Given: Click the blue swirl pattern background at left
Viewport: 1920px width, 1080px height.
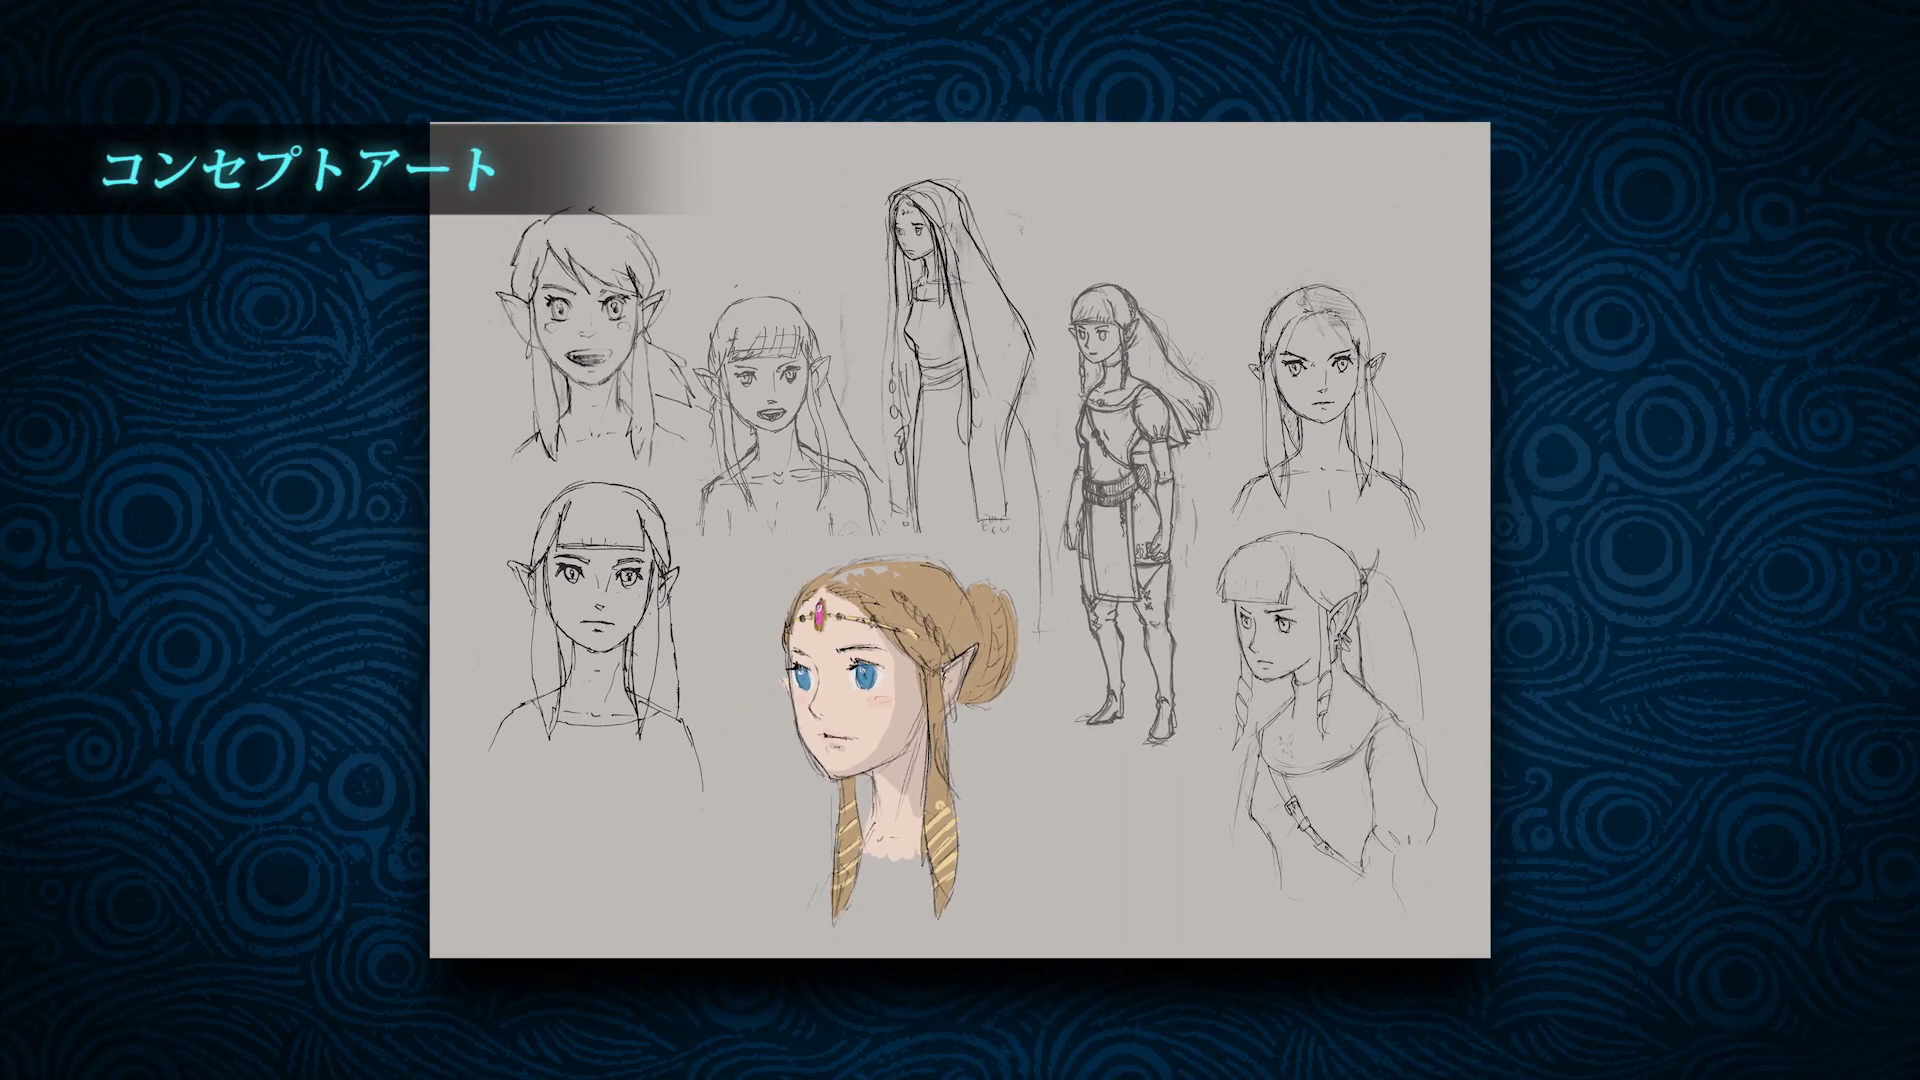Looking at the screenshot, I should pyautogui.click(x=200, y=600).
